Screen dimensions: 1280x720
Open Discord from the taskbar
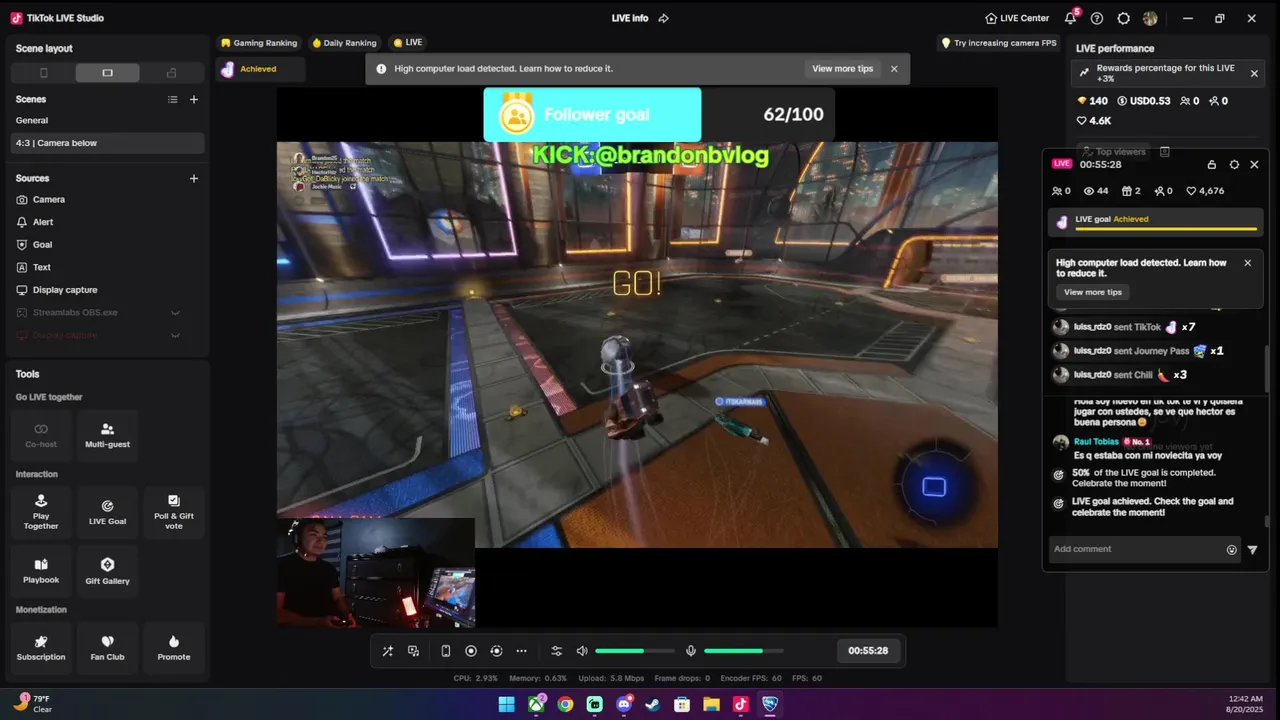point(624,704)
